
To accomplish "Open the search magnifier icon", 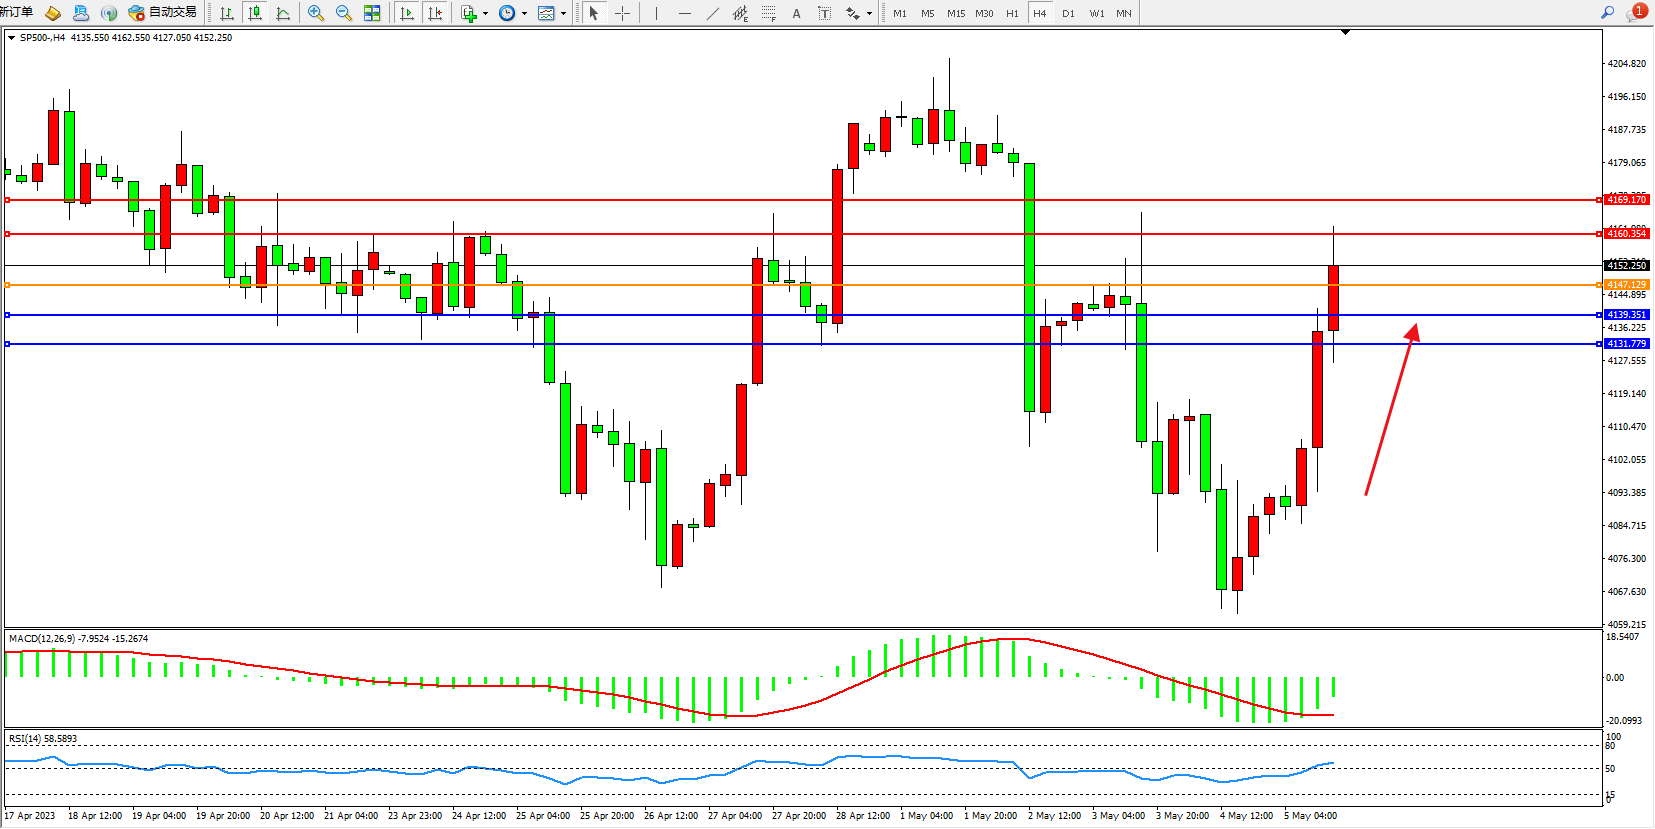I will [x=1608, y=13].
